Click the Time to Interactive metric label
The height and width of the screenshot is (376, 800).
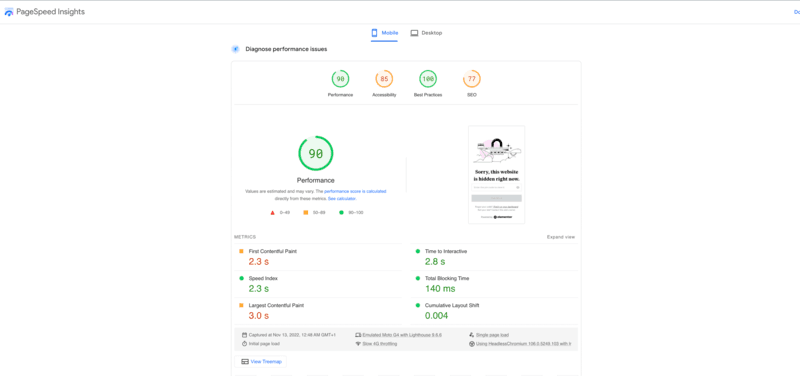click(x=446, y=252)
